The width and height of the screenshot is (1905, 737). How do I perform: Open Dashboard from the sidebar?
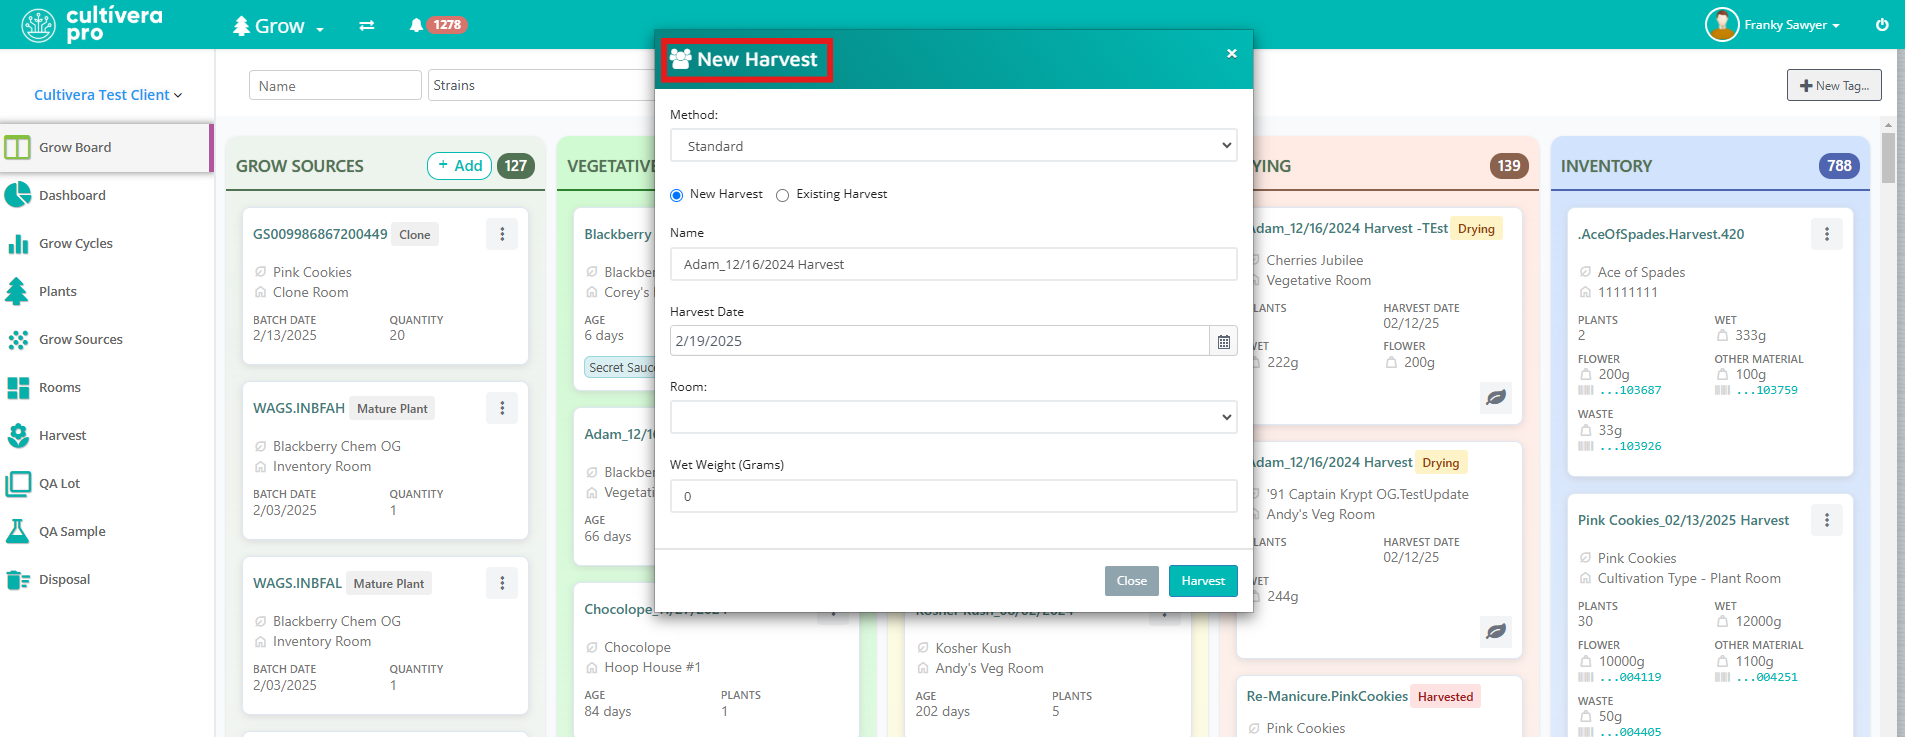pos(72,195)
